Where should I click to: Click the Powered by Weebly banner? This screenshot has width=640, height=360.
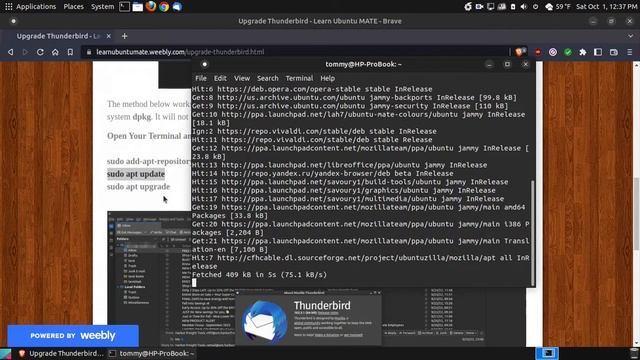point(73,336)
